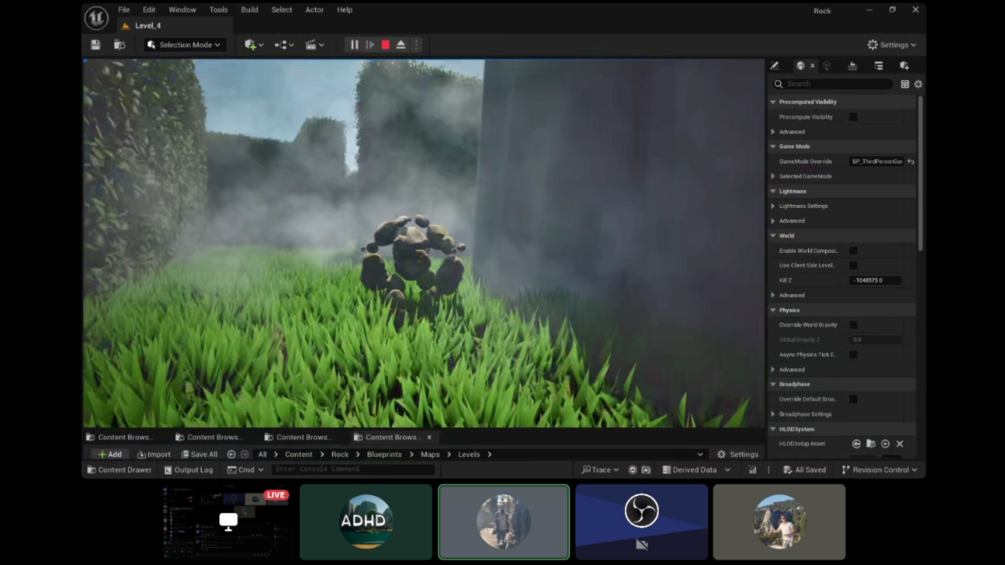
Task: Open the Trace dropdown in status bar
Action: pos(601,470)
